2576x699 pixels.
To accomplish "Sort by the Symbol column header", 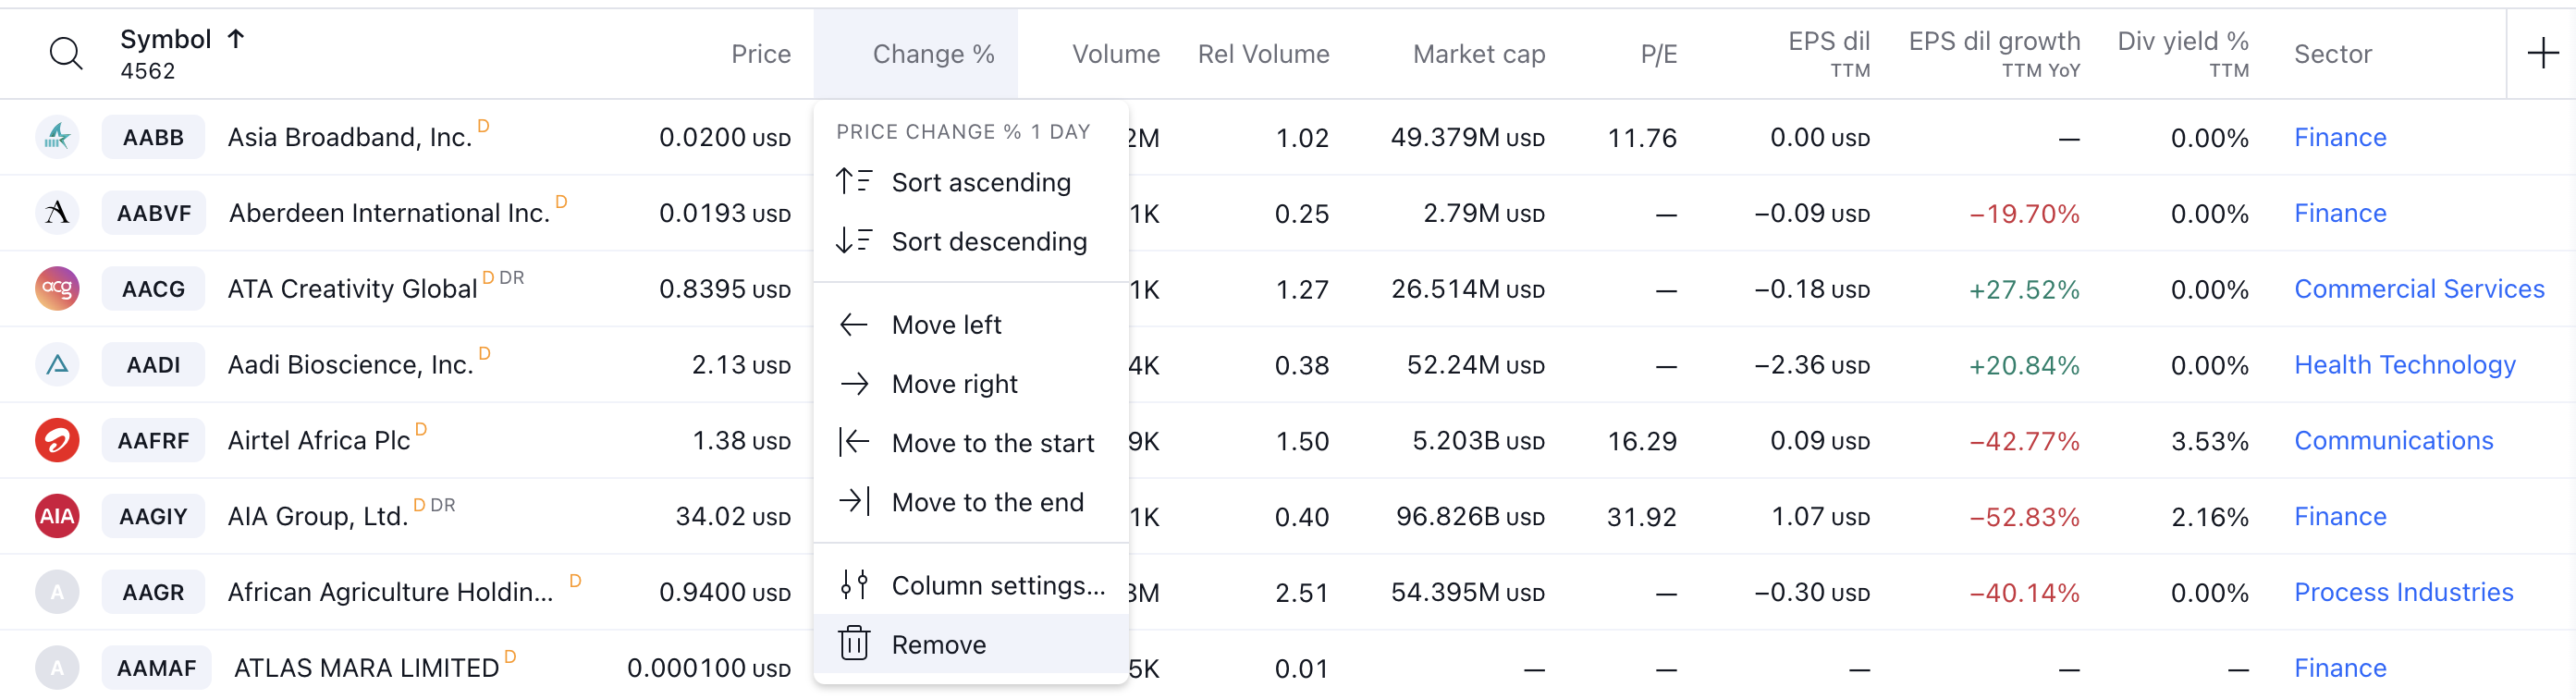I will coord(166,39).
